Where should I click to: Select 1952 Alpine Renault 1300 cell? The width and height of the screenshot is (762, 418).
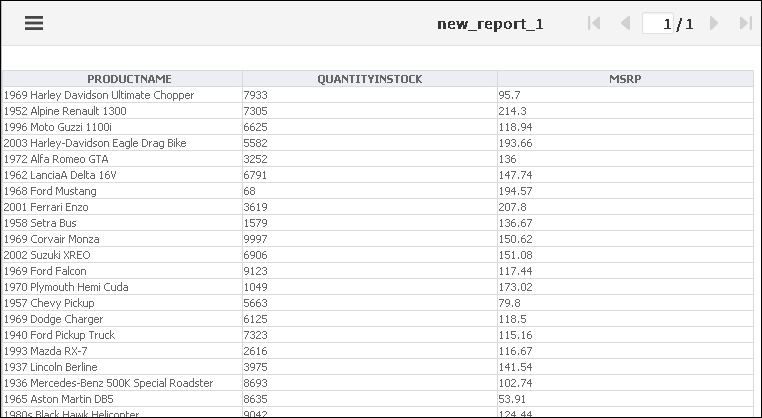tap(122, 111)
